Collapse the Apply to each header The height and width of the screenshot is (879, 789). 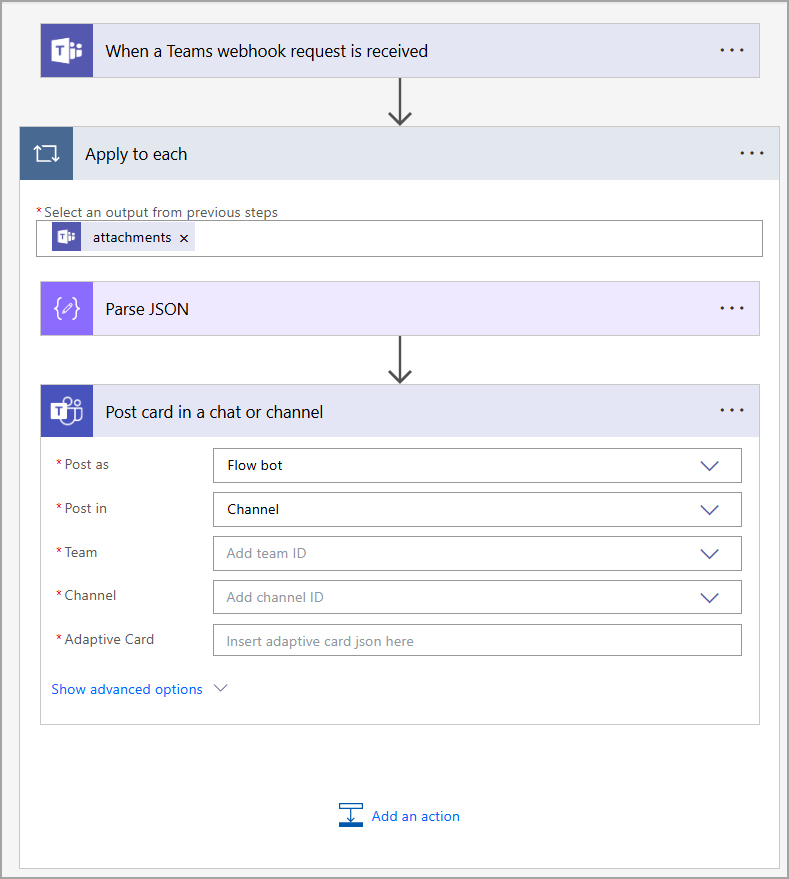[399, 154]
